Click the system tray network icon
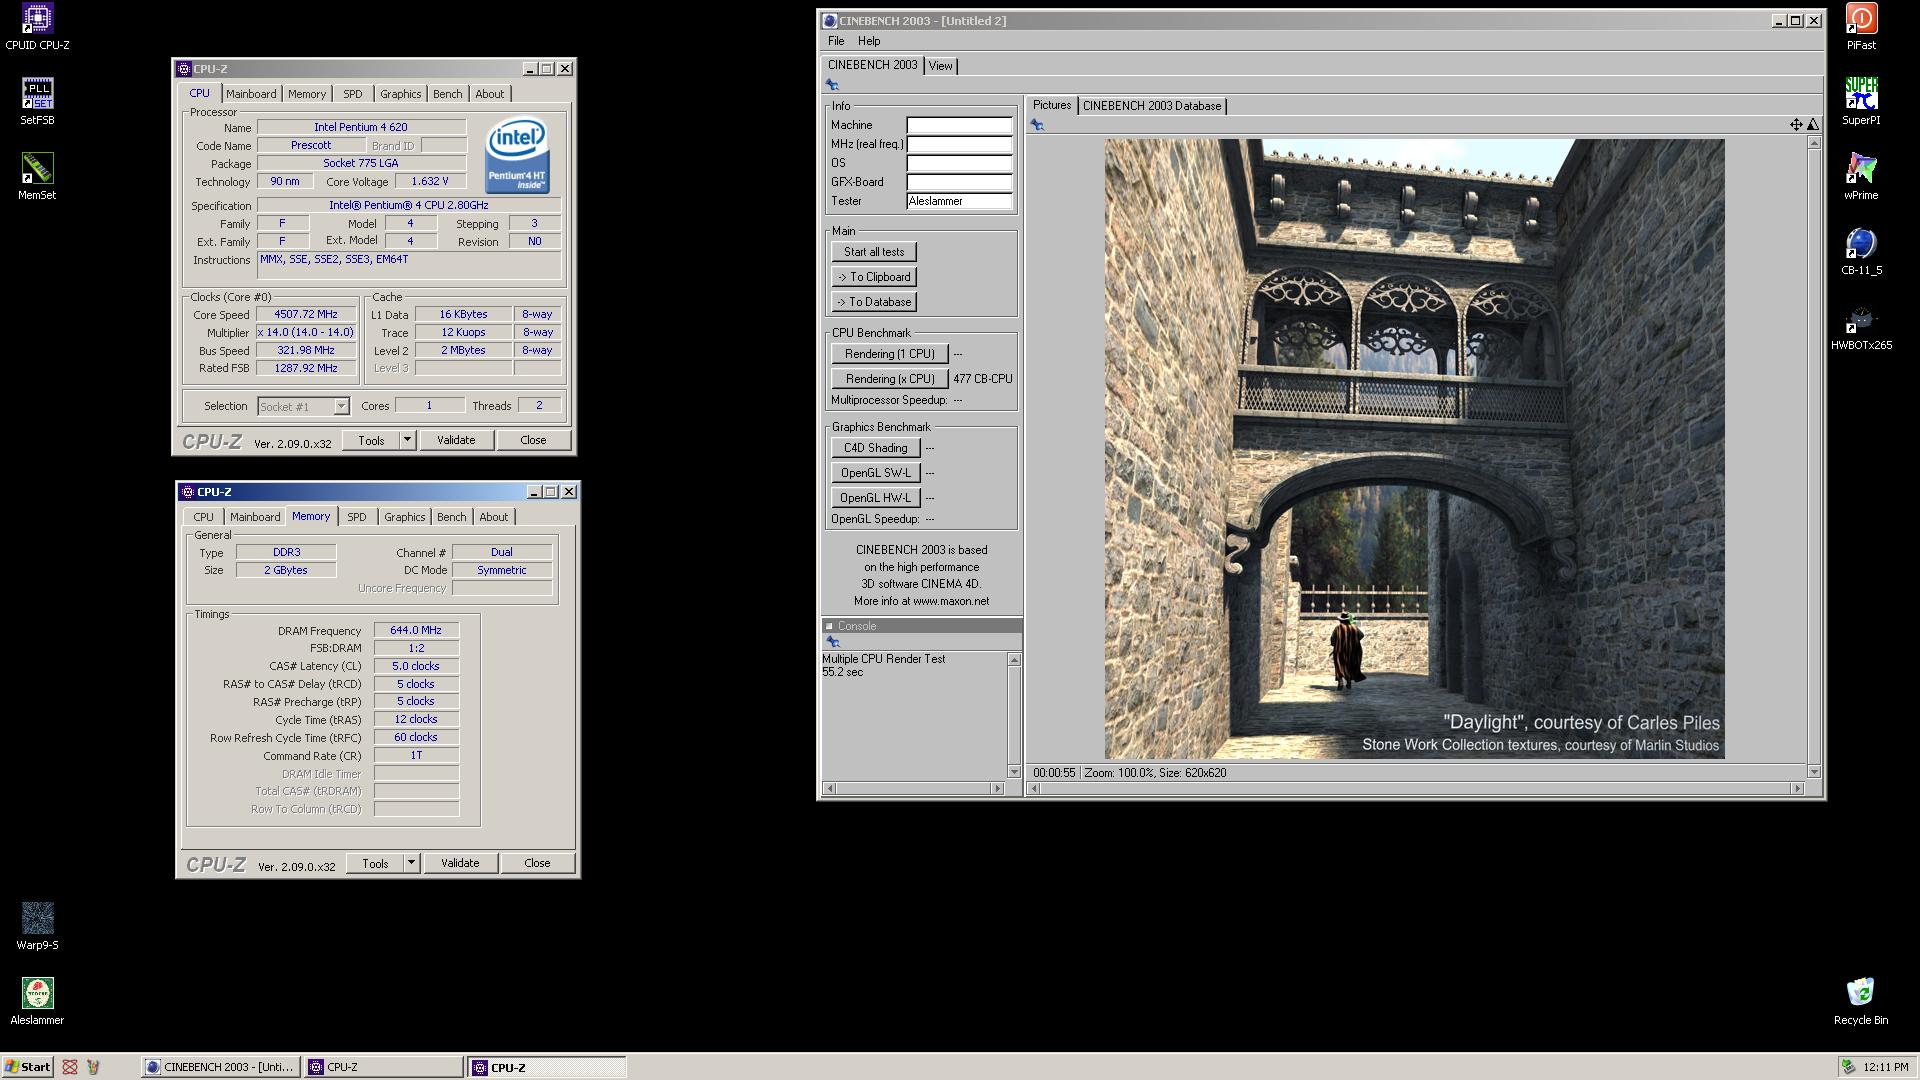Screen dimensions: 1920x1080 pyautogui.click(x=1849, y=1067)
